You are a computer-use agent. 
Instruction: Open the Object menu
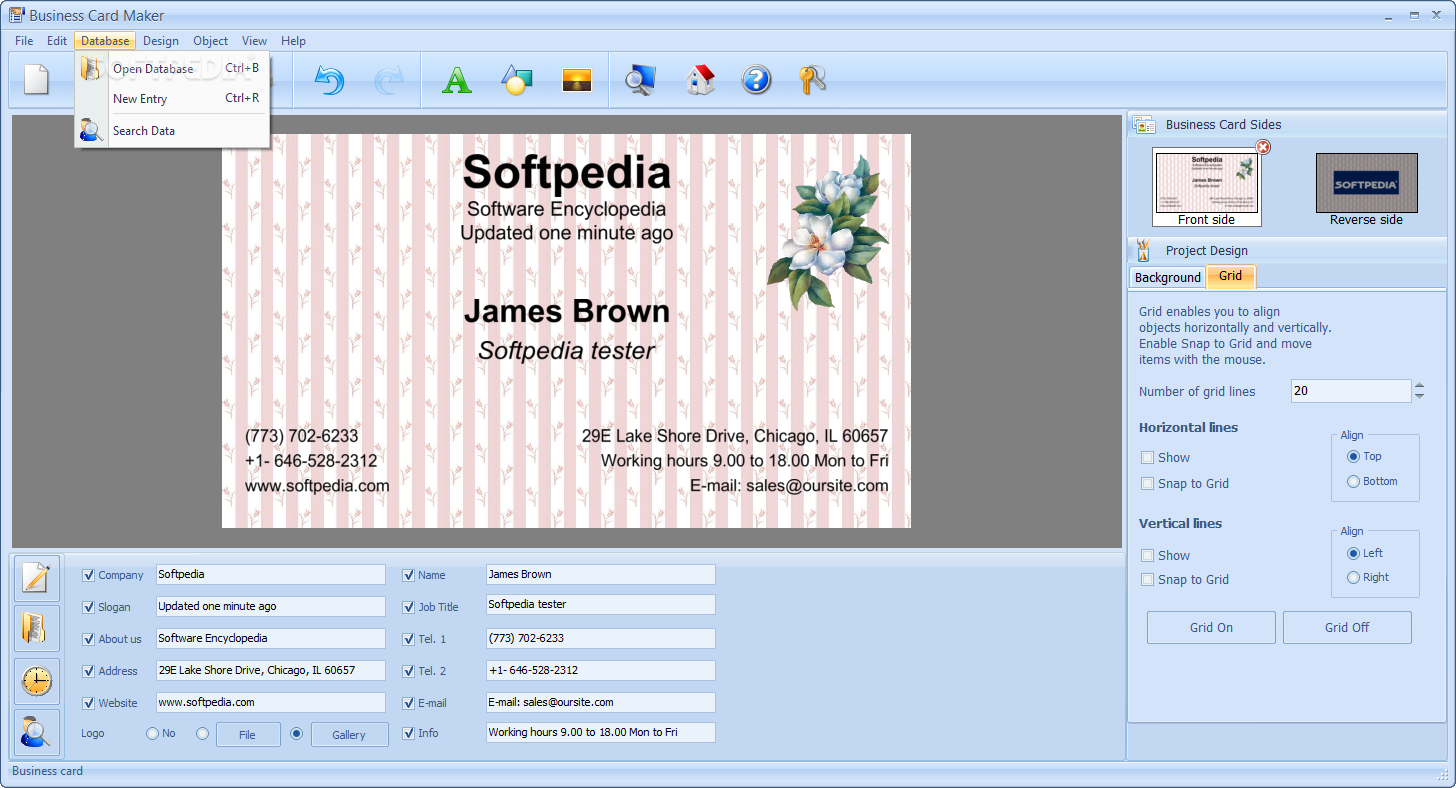211,41
